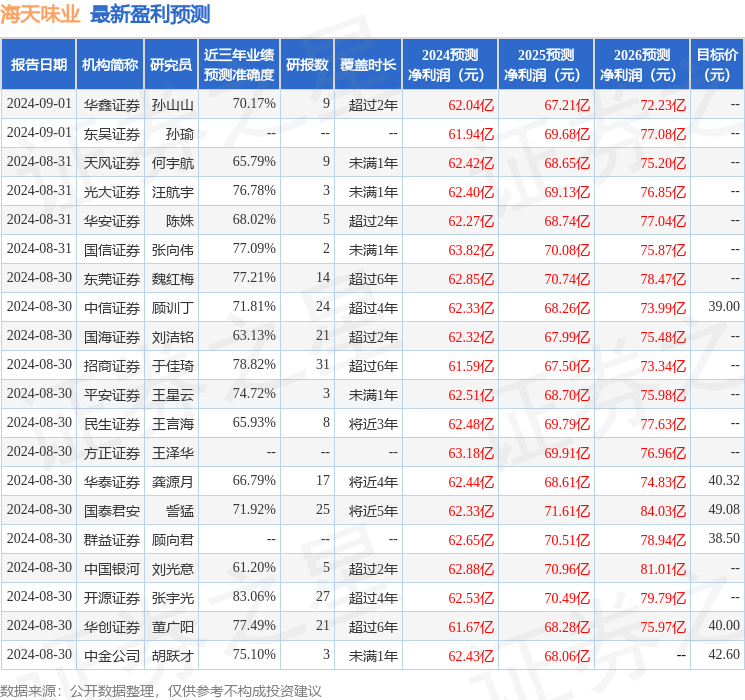745x700 pixels.
Task: Select the 国海证券 institution cell
Action: [112, 337]
